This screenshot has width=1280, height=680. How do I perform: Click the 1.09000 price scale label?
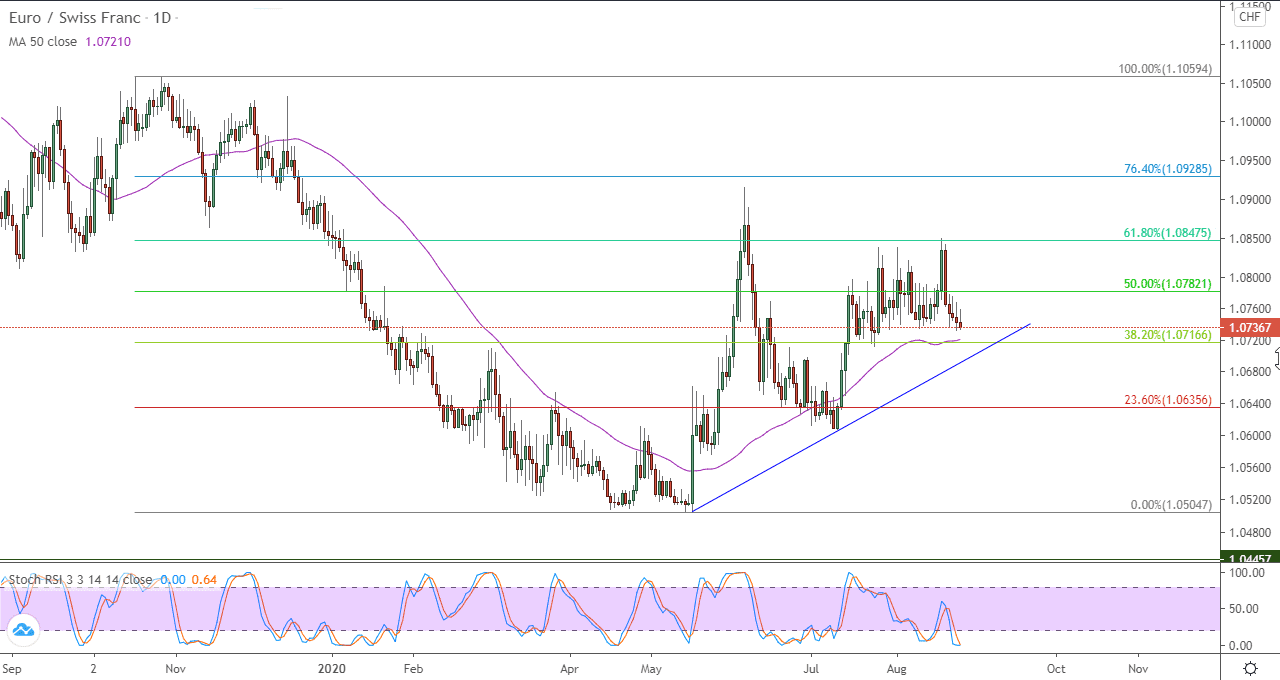point(1251,199)
